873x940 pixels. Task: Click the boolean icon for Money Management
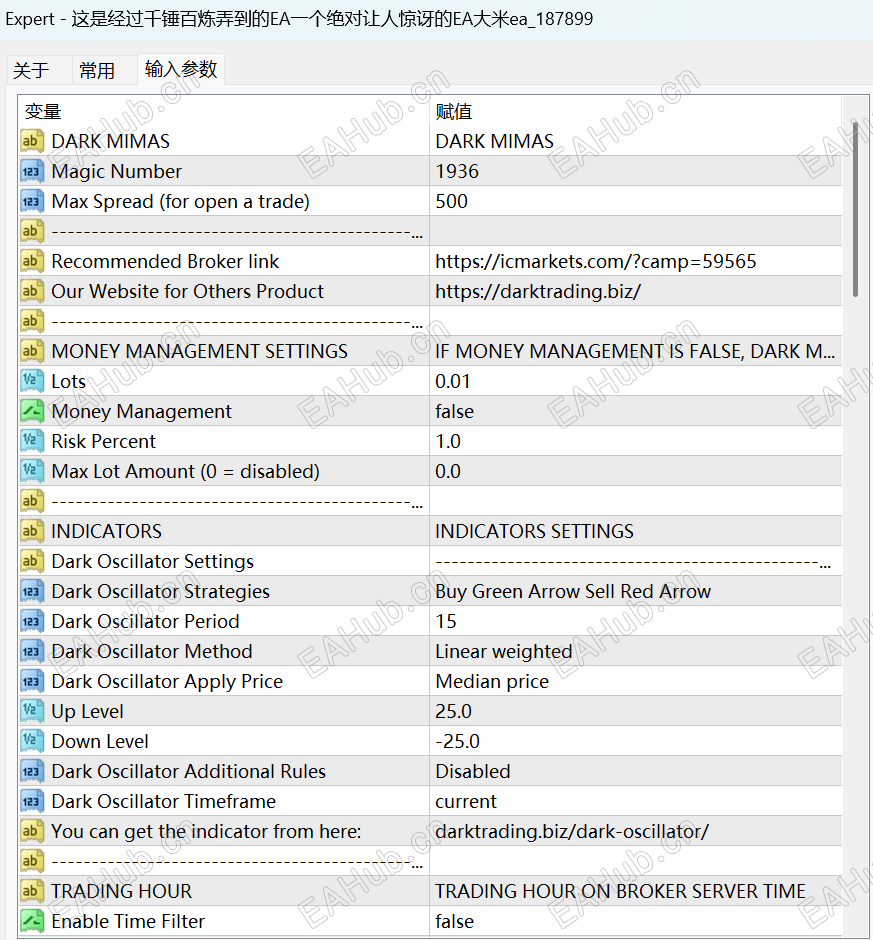(32, 411)
